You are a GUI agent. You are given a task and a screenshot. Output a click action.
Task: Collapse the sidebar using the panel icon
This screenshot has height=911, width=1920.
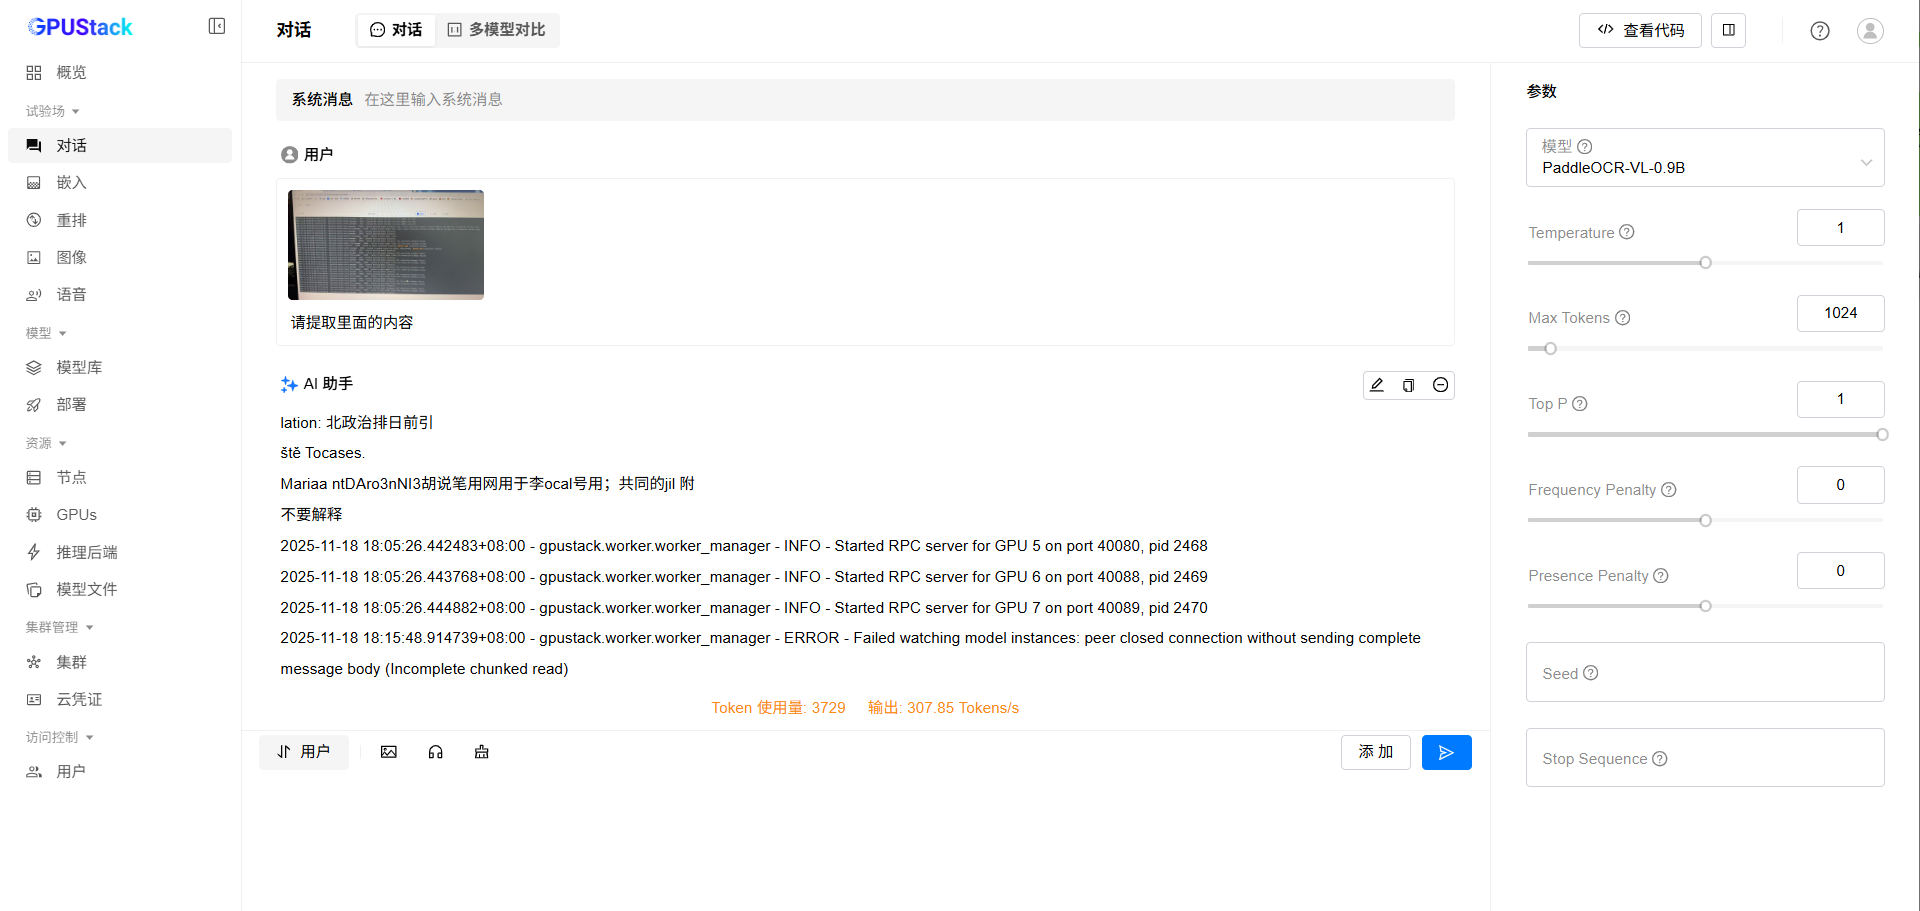(217, 26)
